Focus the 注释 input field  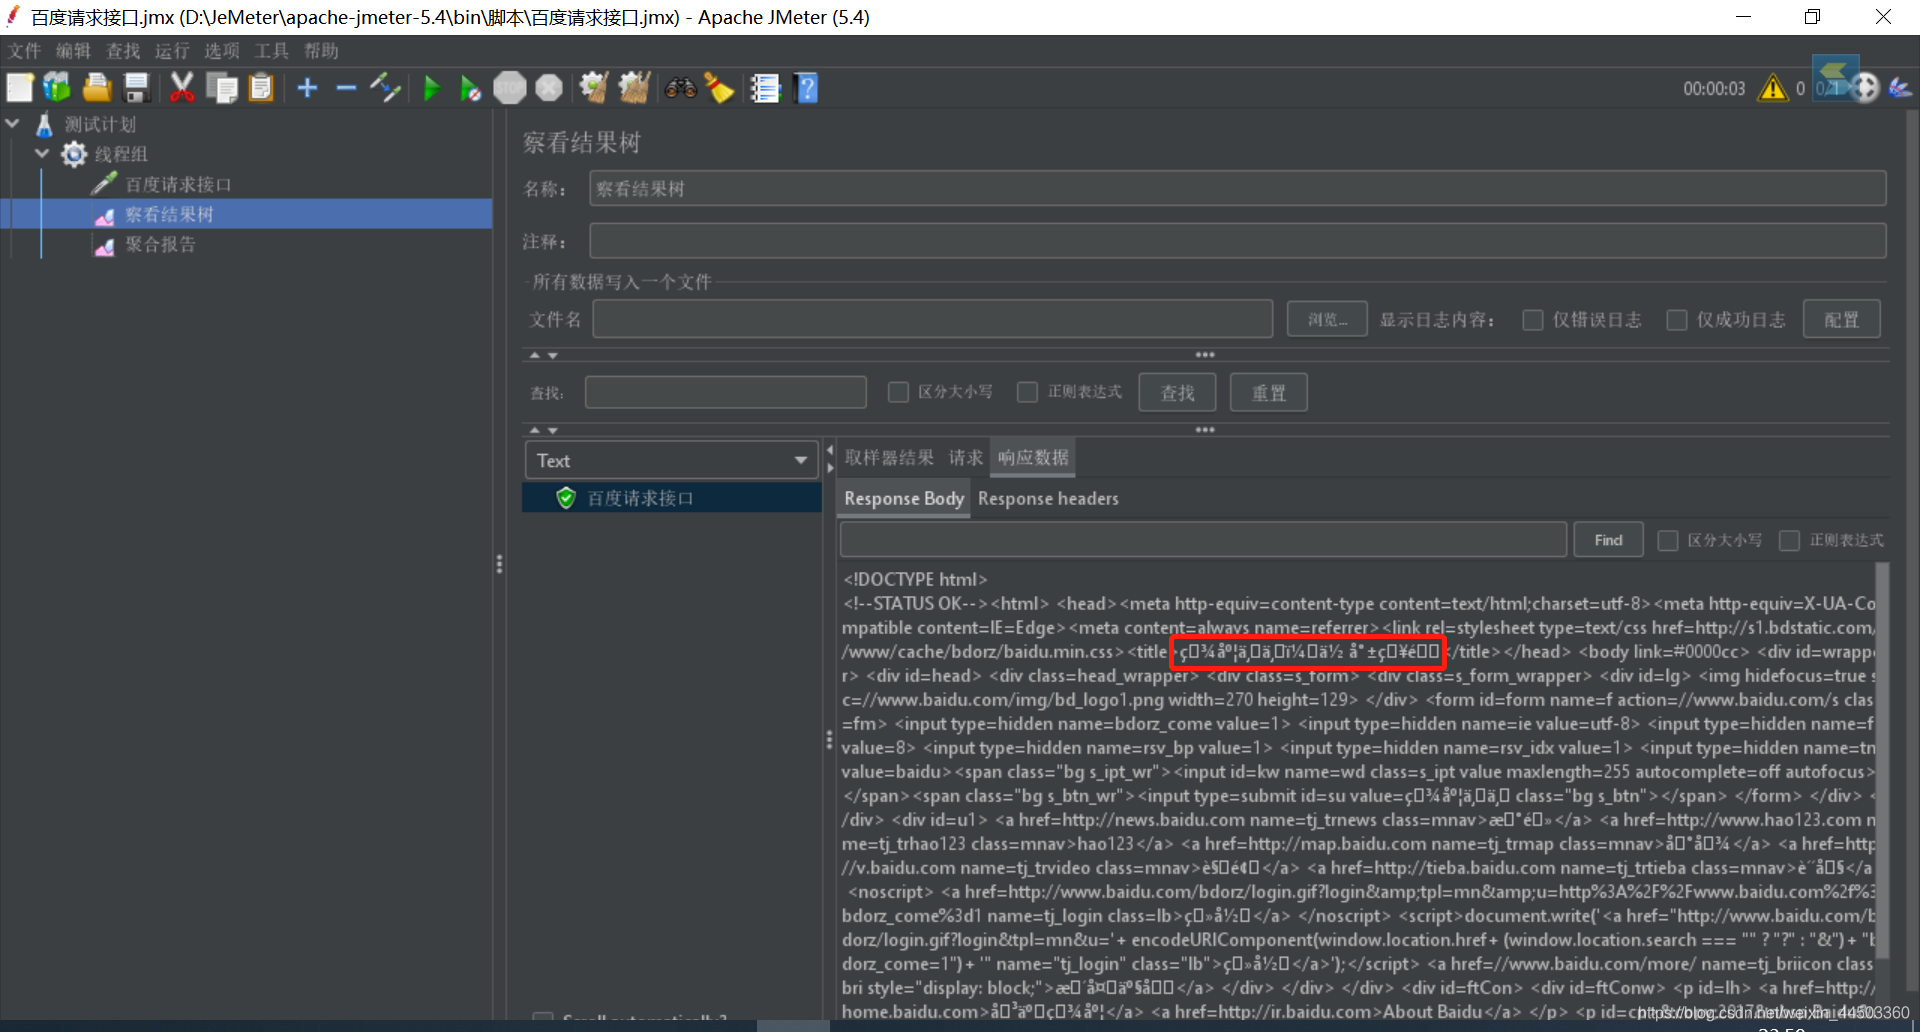tap(1237, 241)
